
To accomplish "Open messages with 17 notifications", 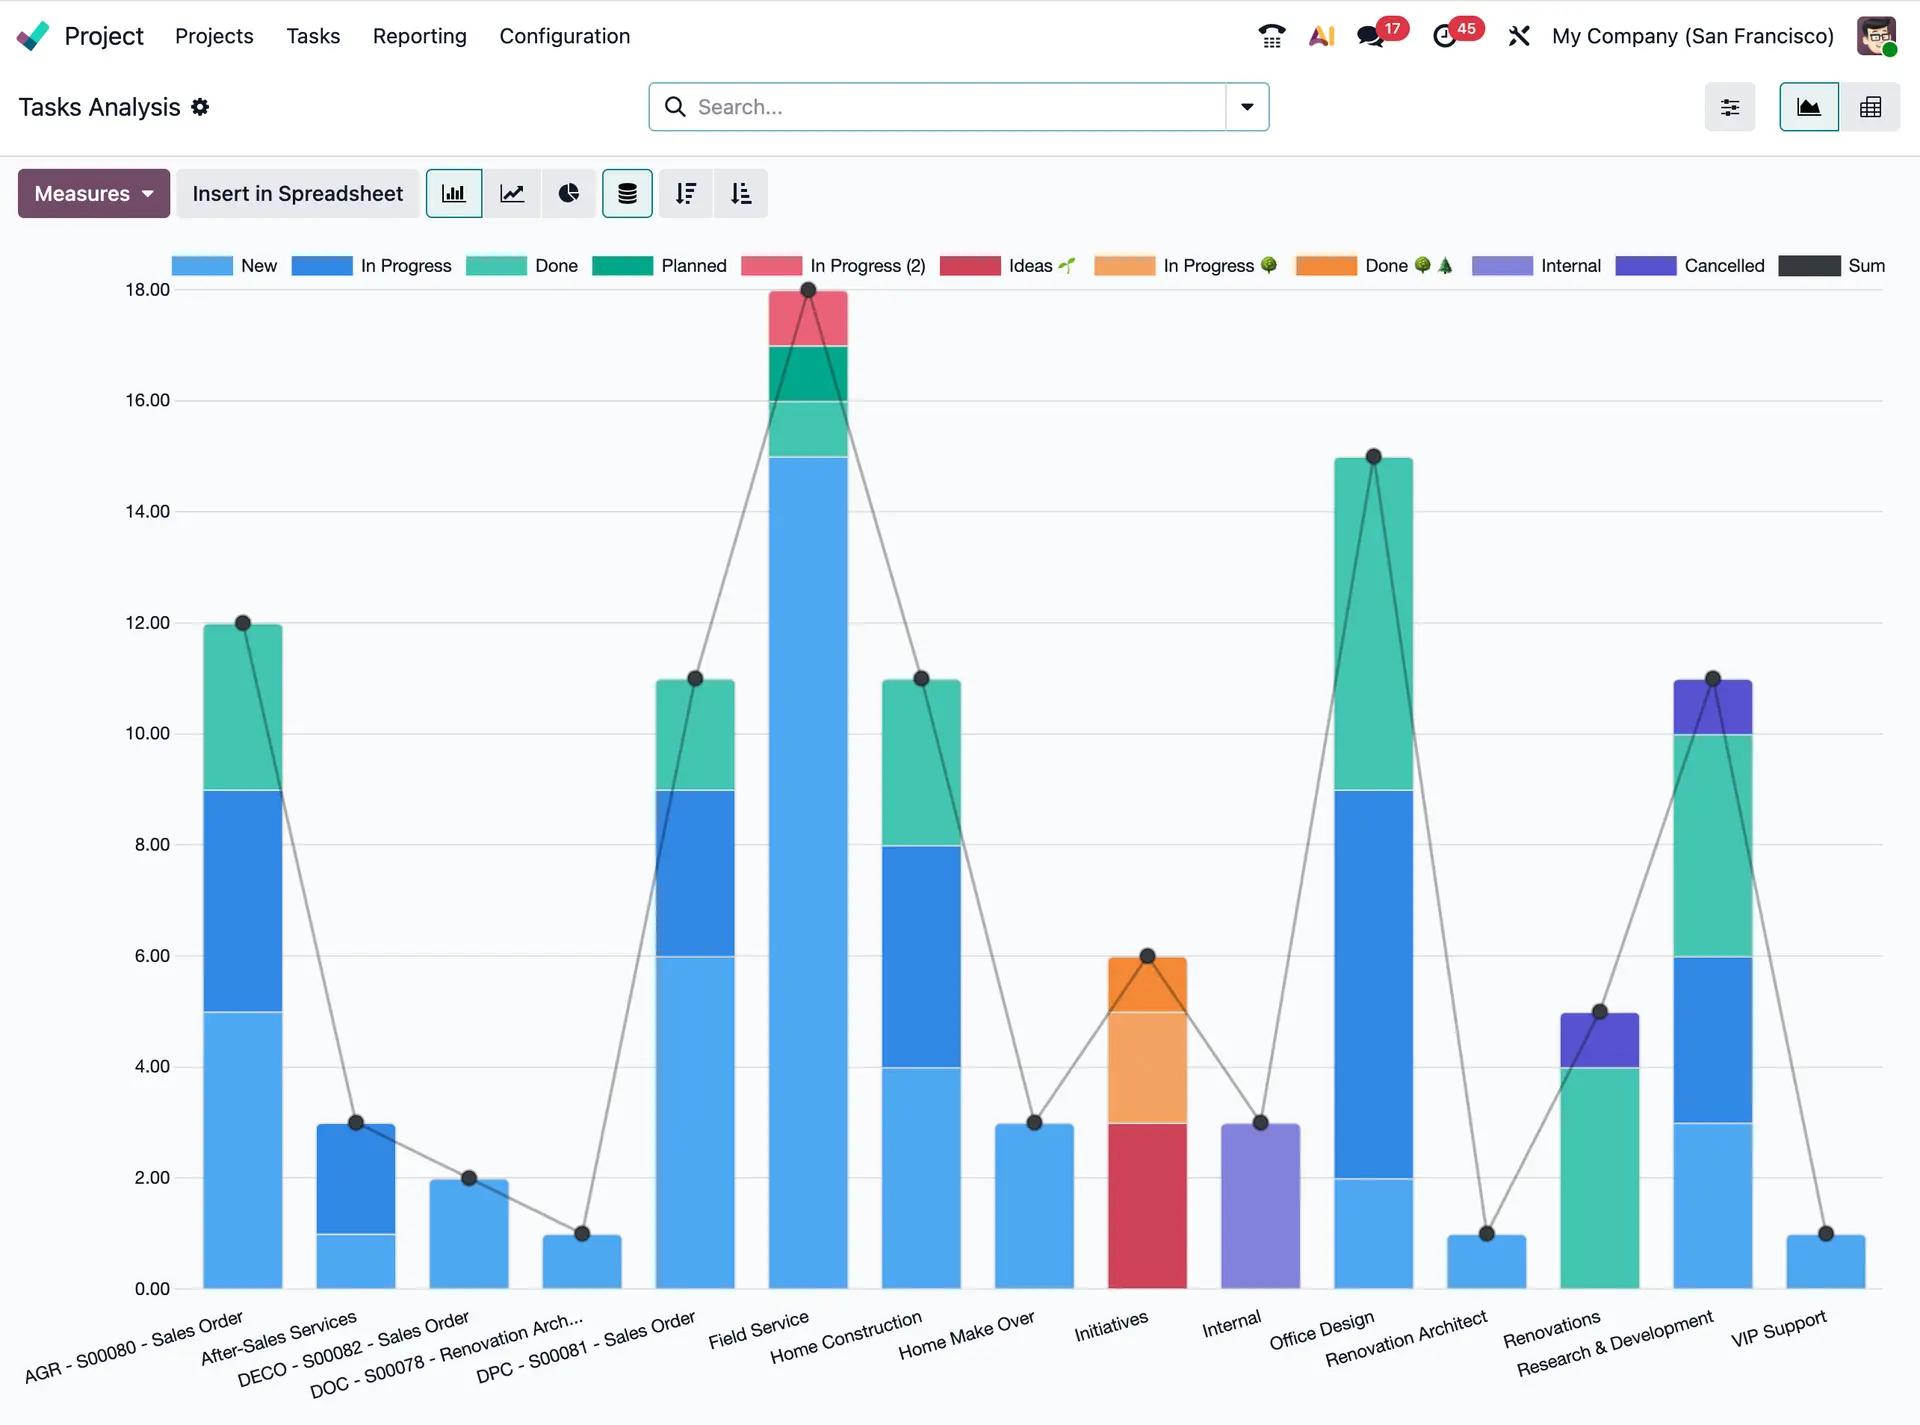I will (1370, 36).
